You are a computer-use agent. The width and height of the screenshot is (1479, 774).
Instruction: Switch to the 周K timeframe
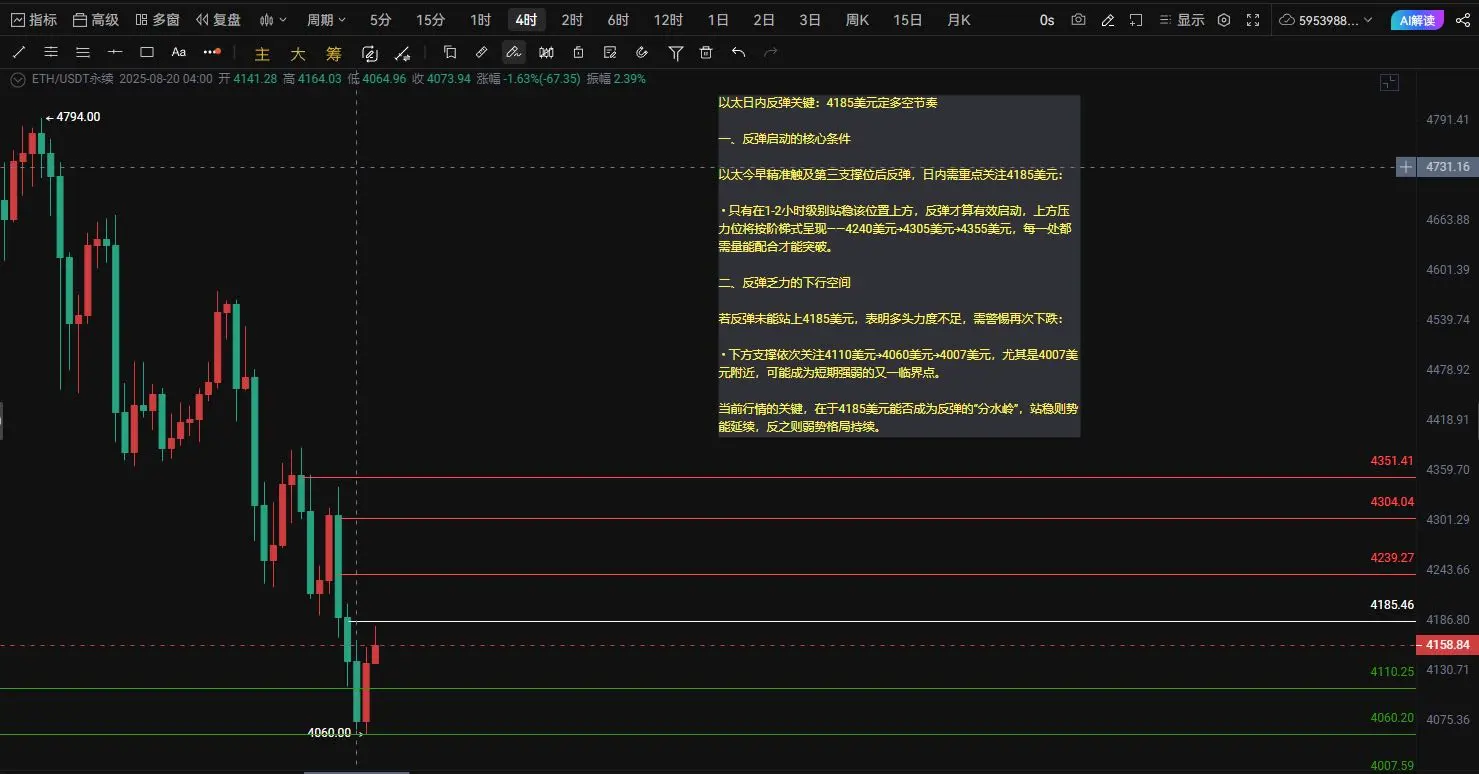tap(857, 19)
